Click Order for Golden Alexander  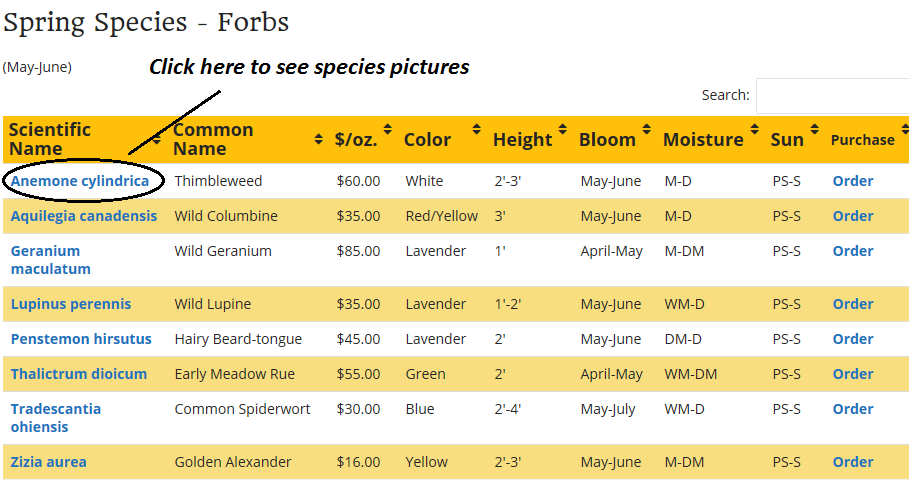pos(853,462)
